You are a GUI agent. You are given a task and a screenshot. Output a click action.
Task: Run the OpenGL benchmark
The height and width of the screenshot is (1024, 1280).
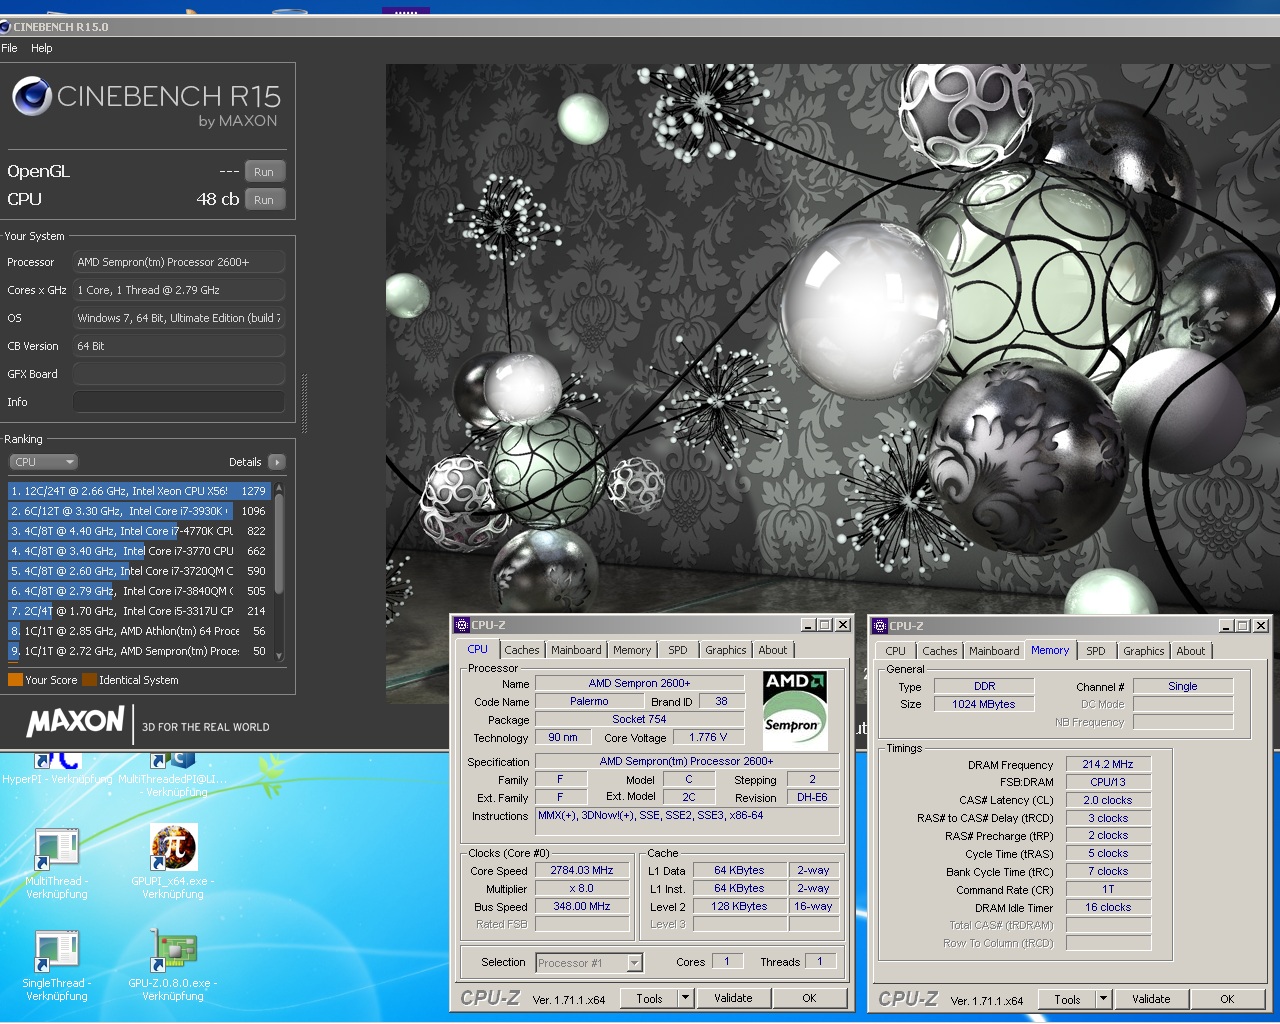(264, 172)
